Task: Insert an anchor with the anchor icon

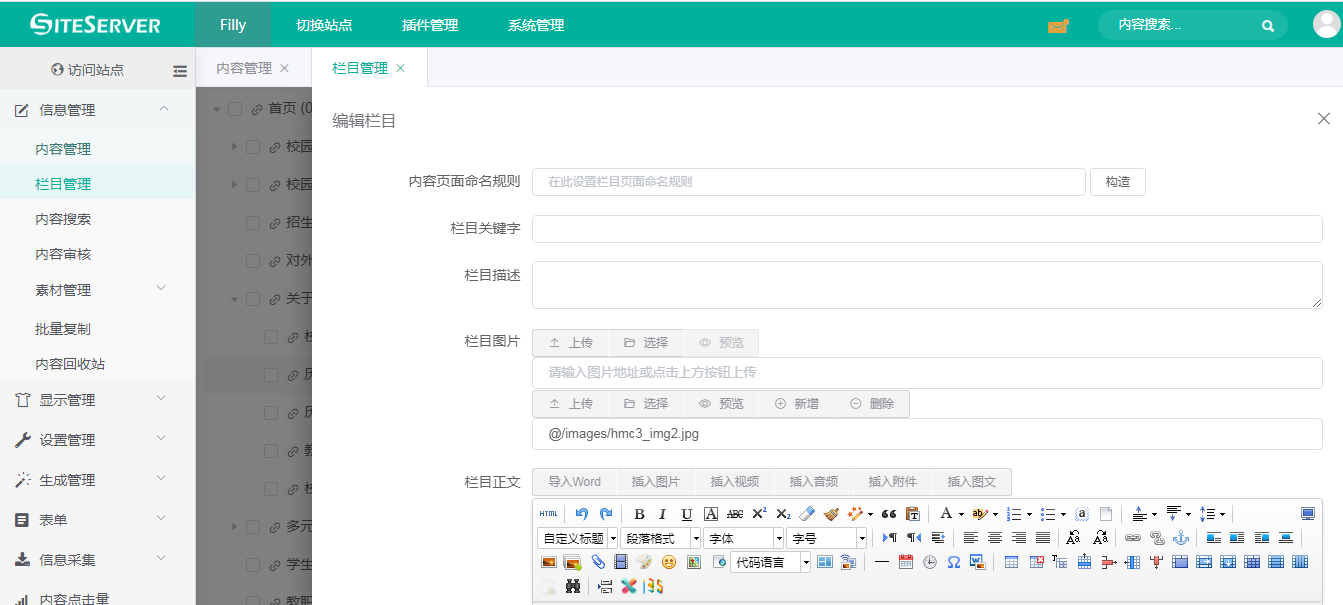Action: point(1180,538)
